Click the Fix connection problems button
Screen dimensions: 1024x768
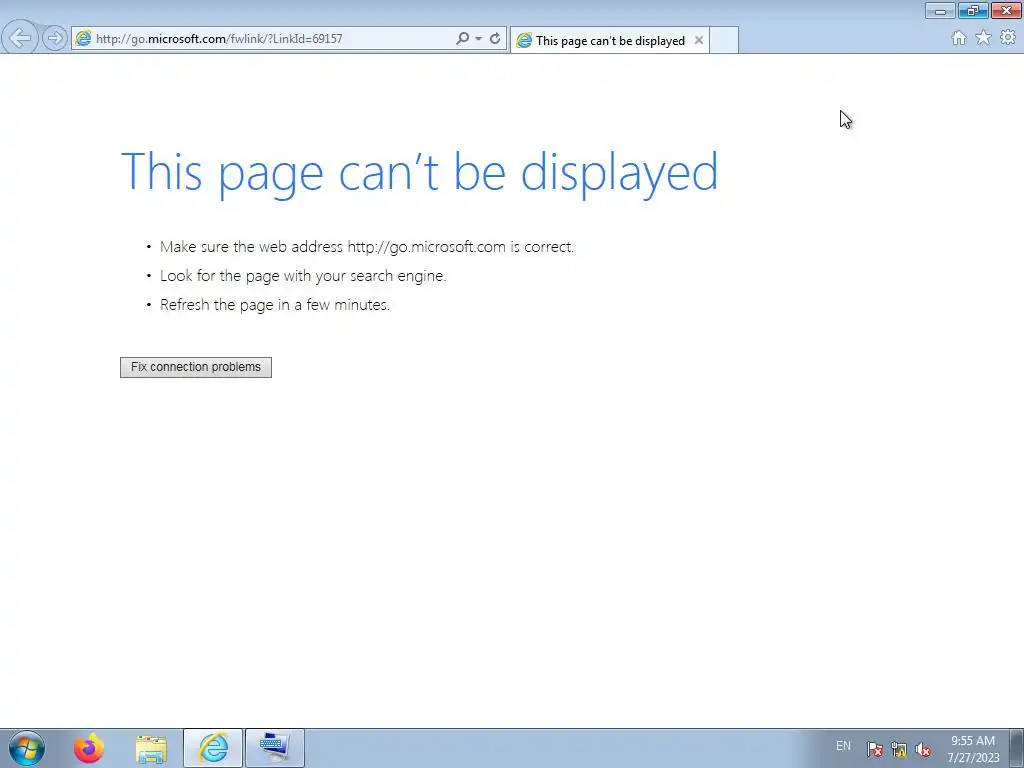[x=196, y=367]
